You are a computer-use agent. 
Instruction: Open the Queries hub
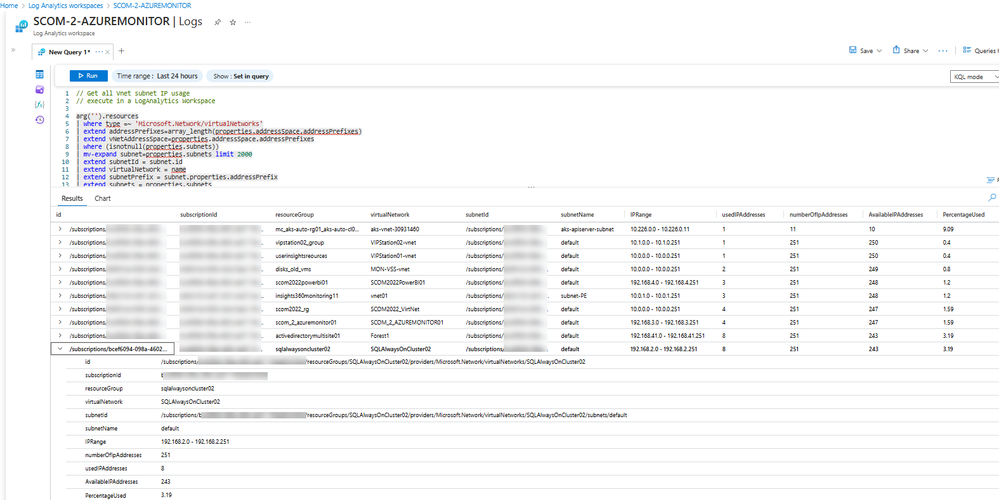[980, 50]
